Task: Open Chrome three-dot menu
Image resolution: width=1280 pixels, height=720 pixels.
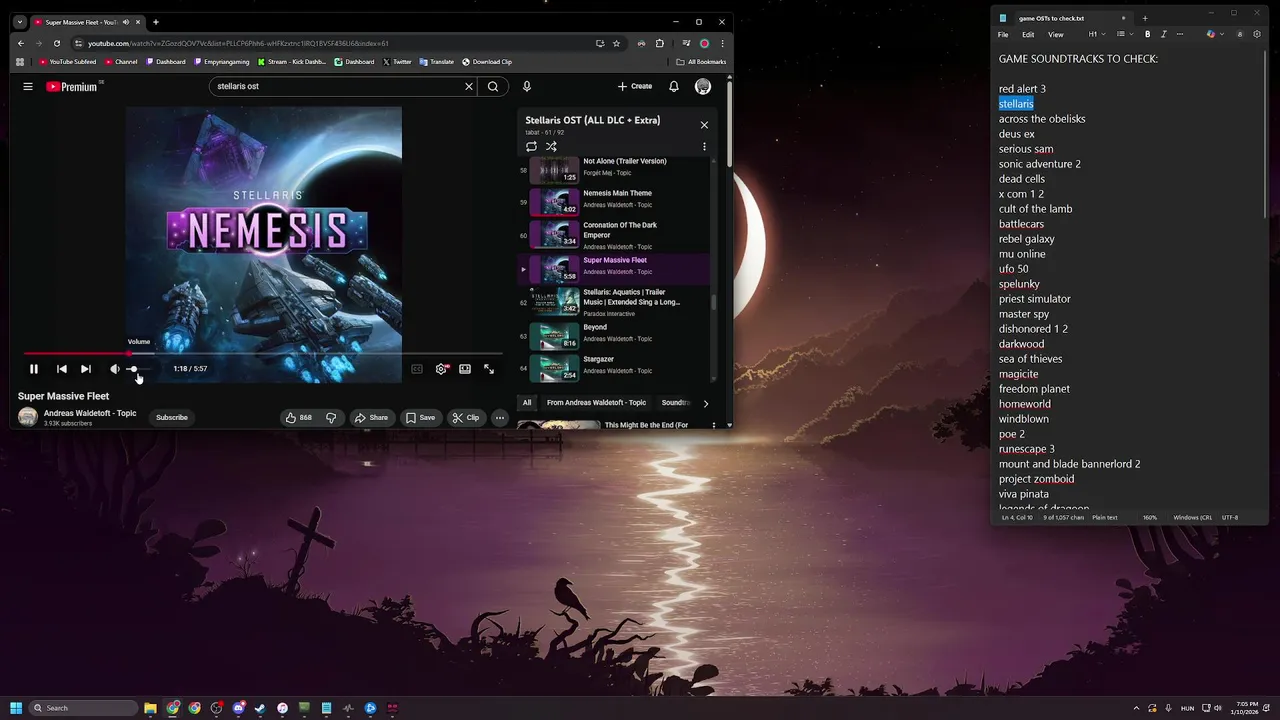Action: tap(722, 43)
